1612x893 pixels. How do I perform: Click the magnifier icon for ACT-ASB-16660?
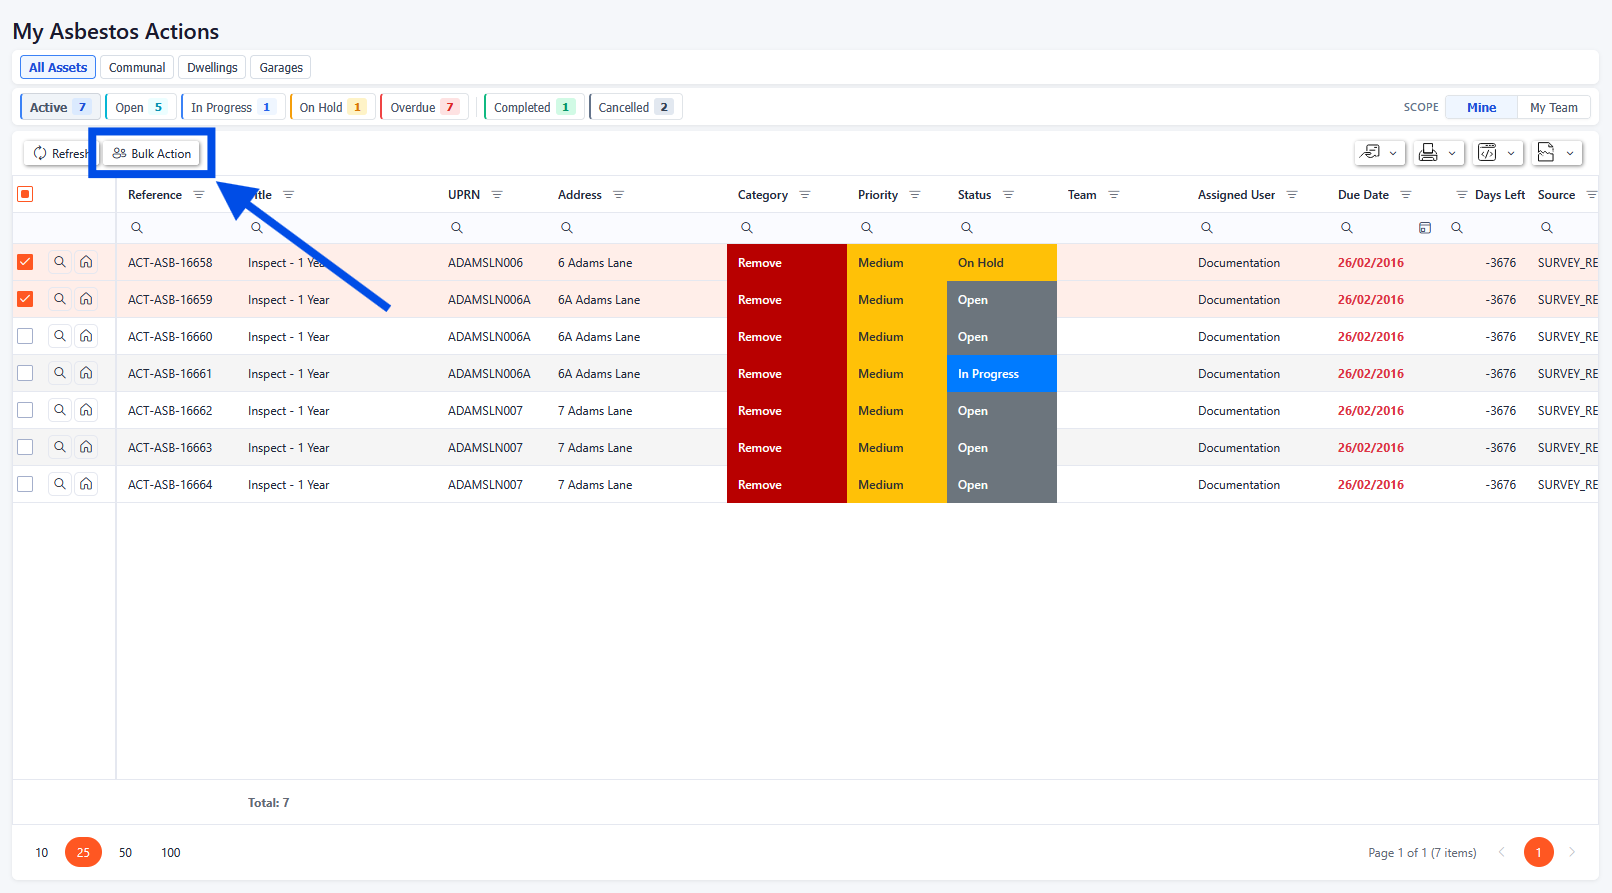pyautogui.click(x=60, y=336)
